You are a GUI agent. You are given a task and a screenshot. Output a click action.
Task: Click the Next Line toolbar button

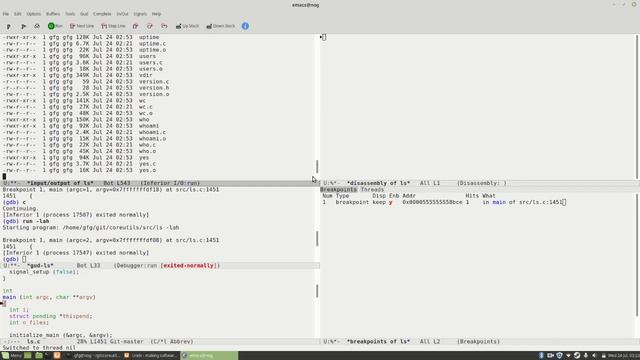pyautogui.click(x=82, y=26)
